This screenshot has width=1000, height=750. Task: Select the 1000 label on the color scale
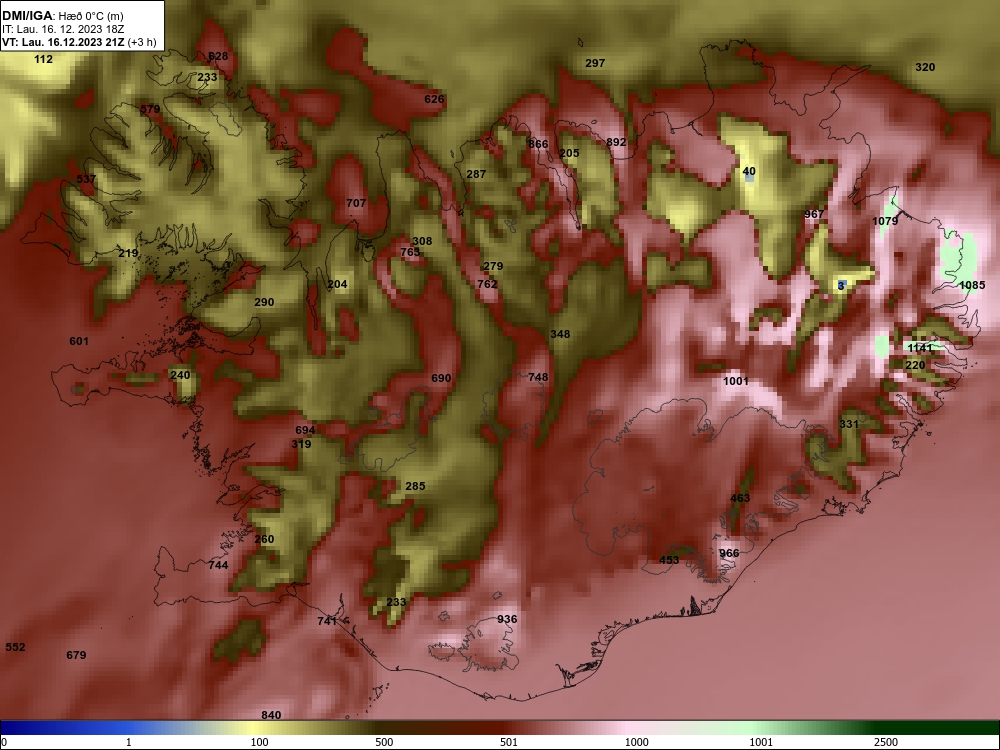[x=636, y=742]
